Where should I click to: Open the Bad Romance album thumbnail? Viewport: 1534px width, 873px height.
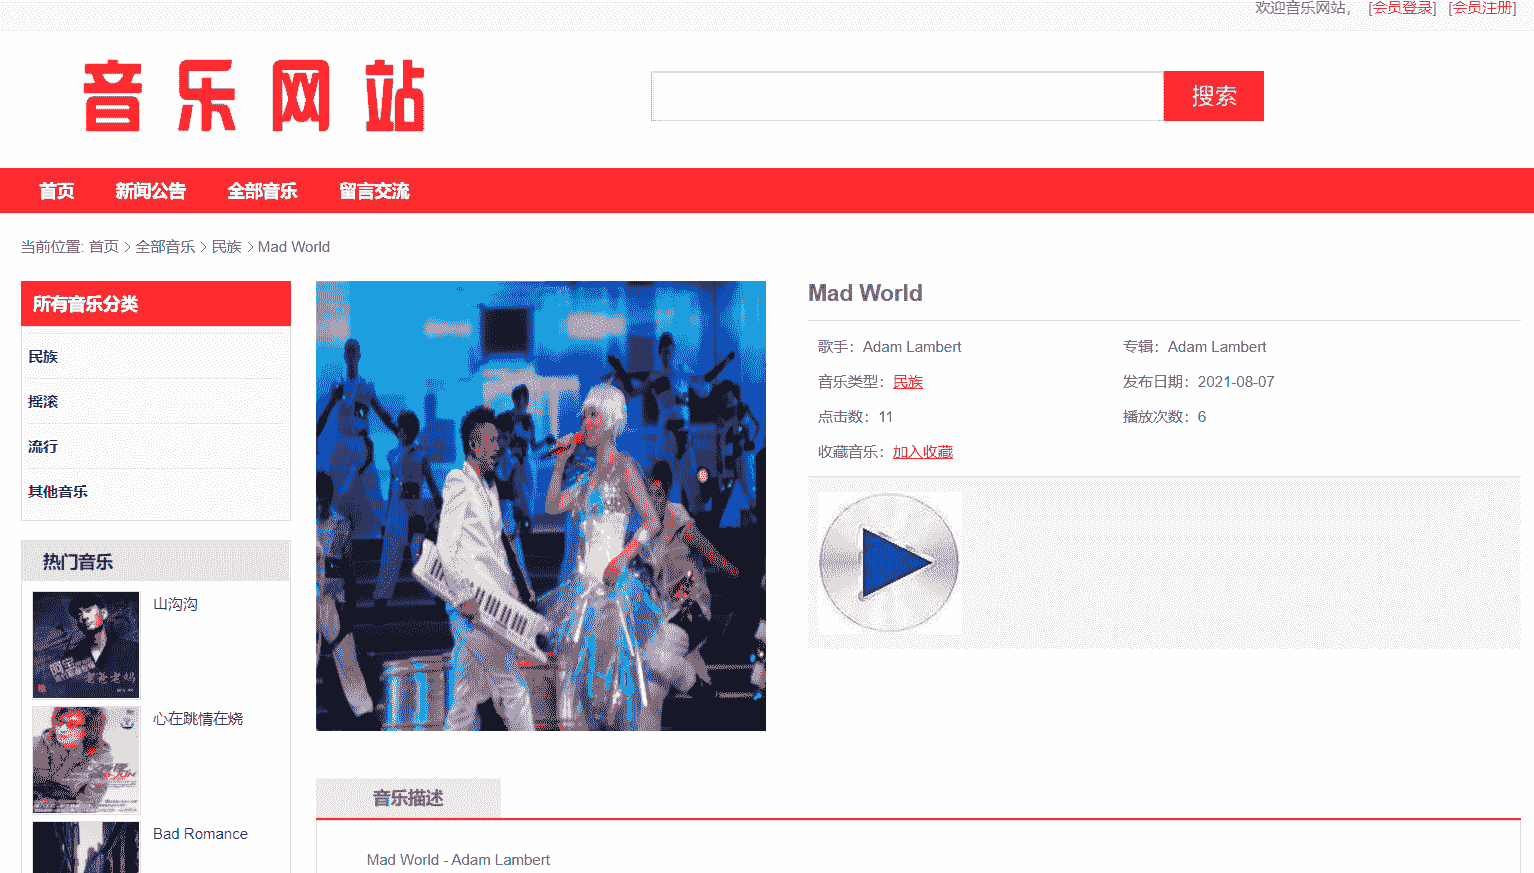coord(86,847)
